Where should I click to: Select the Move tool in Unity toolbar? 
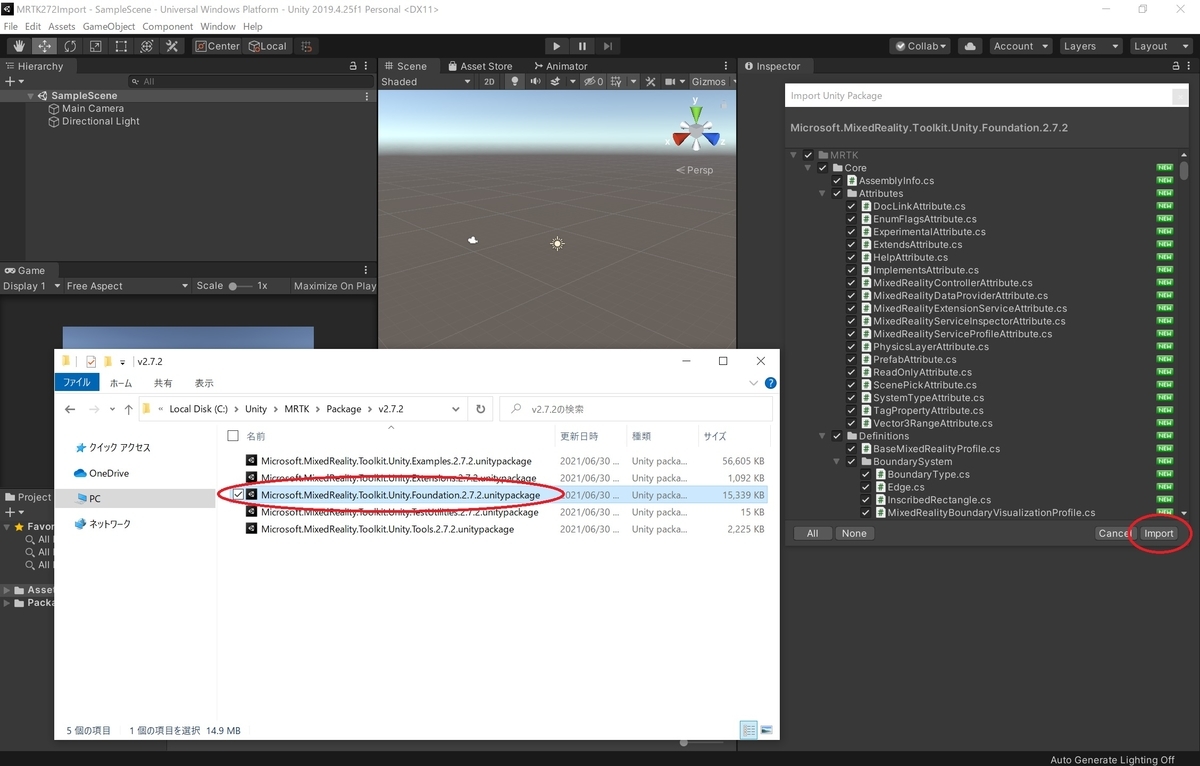[x=45, y=46]
